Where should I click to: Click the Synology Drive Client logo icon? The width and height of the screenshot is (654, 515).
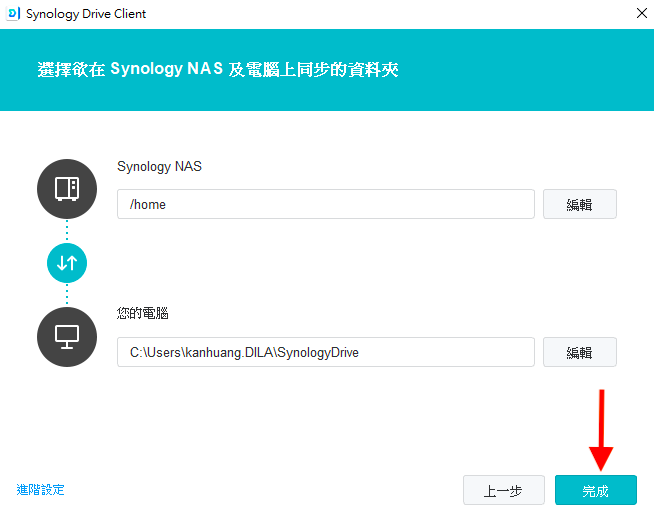(x=14, y=14)
